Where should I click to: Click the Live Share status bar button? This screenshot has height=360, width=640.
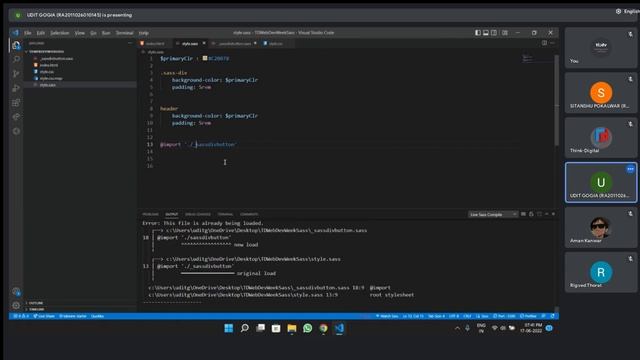pos(44,316)
